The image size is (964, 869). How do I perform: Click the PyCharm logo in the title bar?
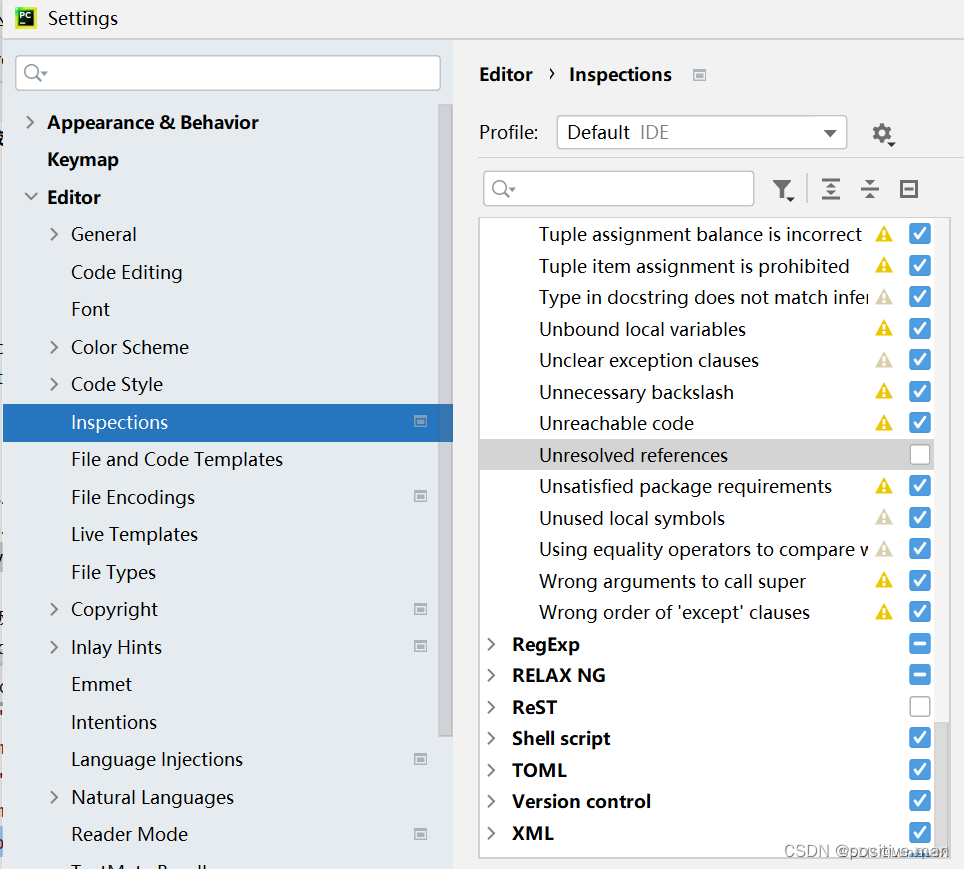(25, 18)
